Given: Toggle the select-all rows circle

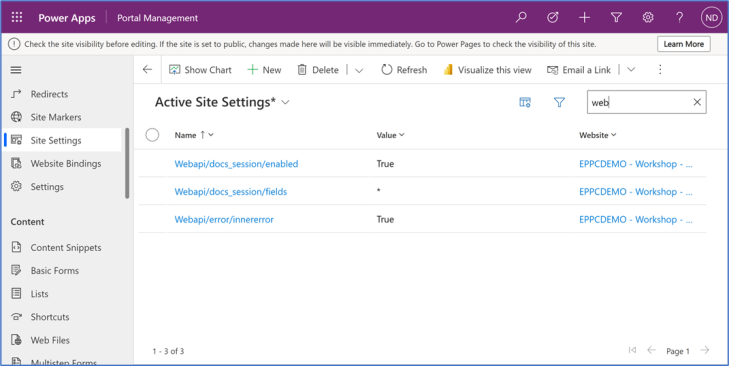Looking at the screenshot, I should coord(152,135).
